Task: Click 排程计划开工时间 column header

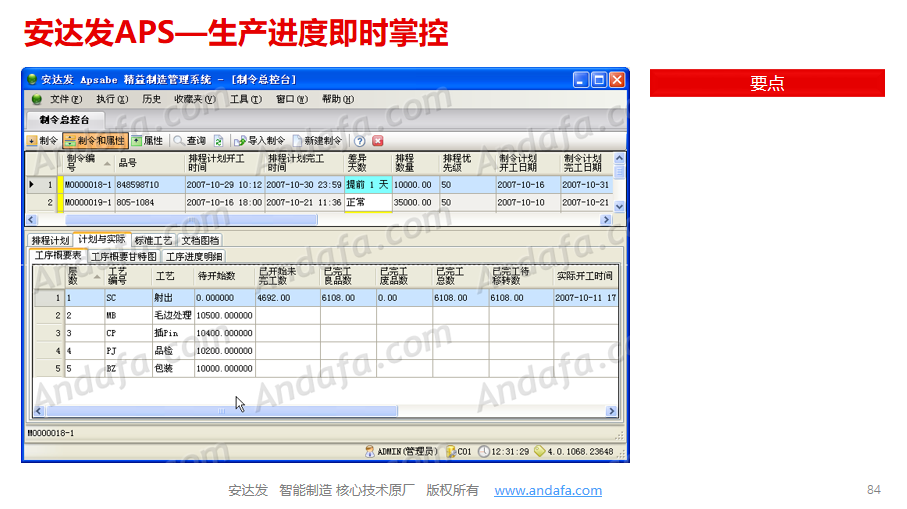Action: click(x=224, y=163)
